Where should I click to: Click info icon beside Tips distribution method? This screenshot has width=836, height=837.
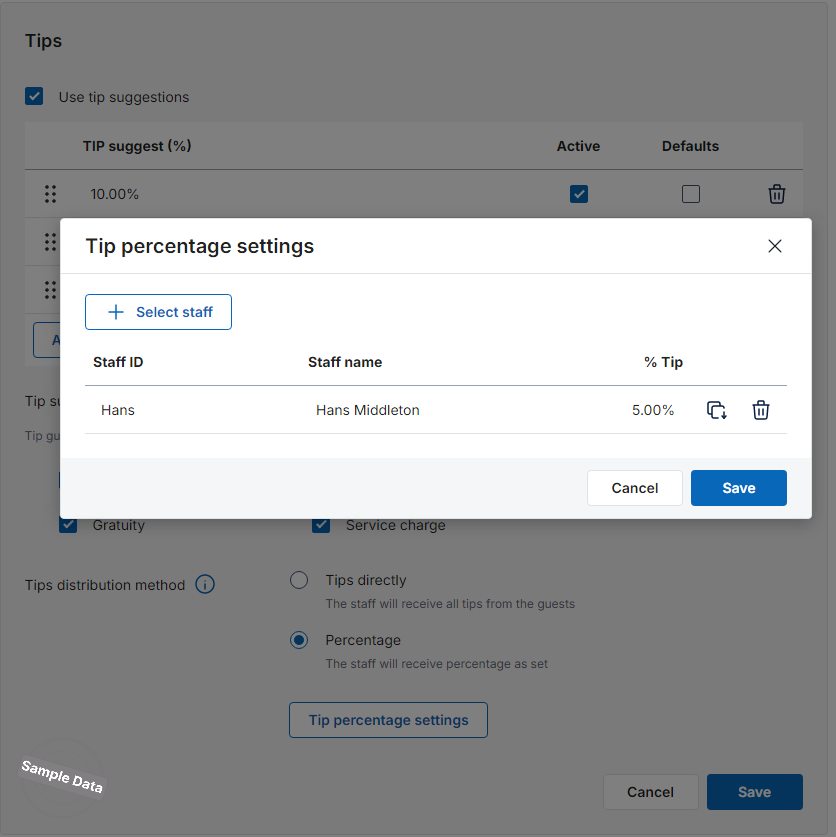[205, 585]
